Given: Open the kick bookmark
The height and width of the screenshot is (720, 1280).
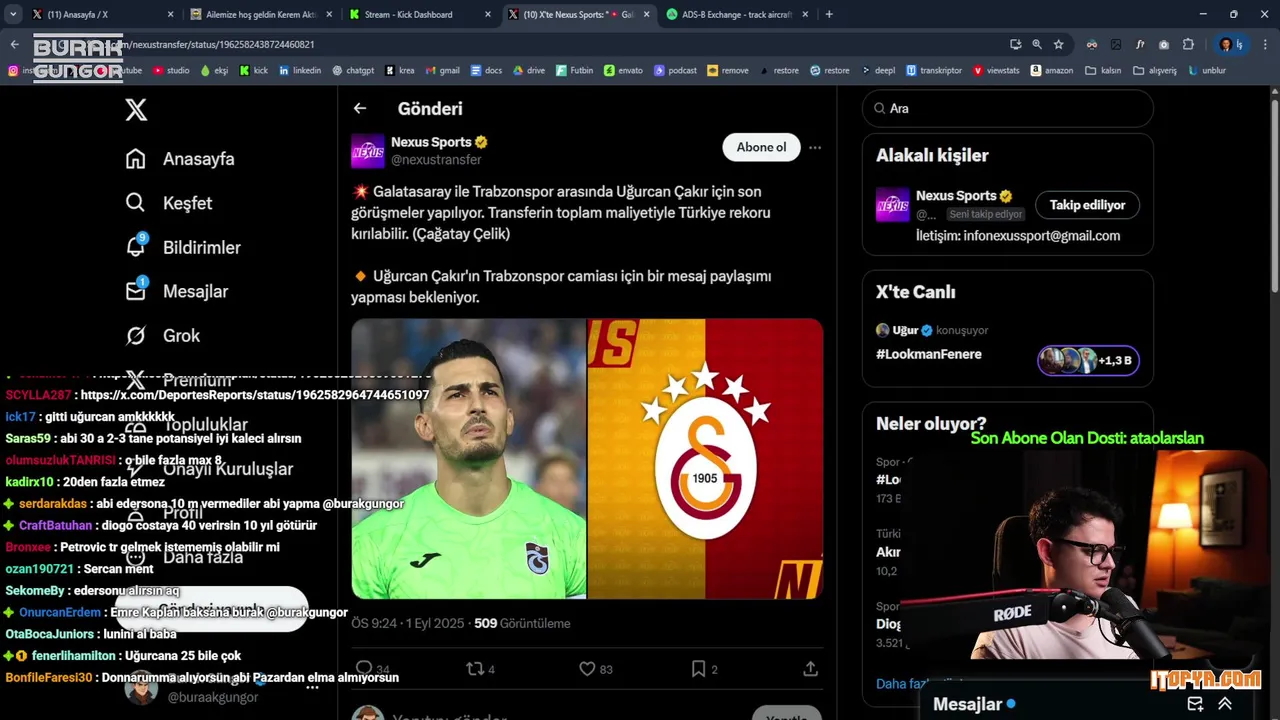Looking at the screenshot, I should pyautogui.click(x=254, y=71).
